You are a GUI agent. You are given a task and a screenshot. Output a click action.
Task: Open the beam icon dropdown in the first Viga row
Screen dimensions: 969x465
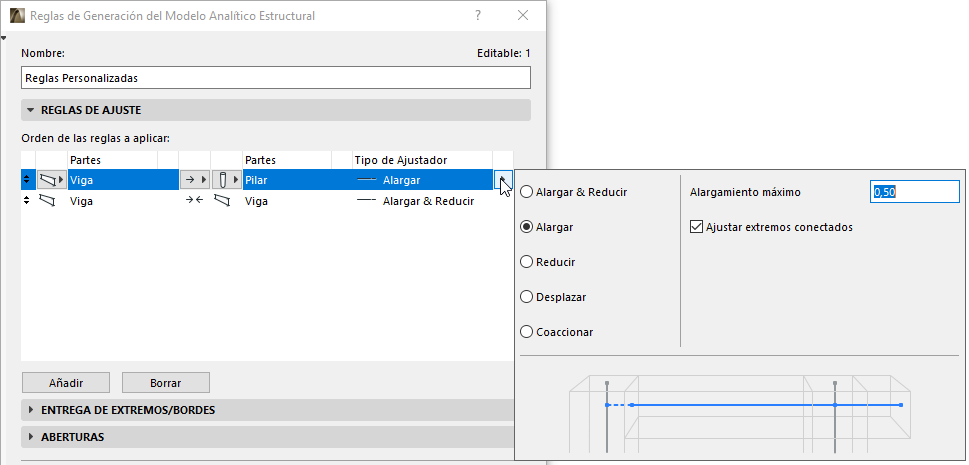52,180
